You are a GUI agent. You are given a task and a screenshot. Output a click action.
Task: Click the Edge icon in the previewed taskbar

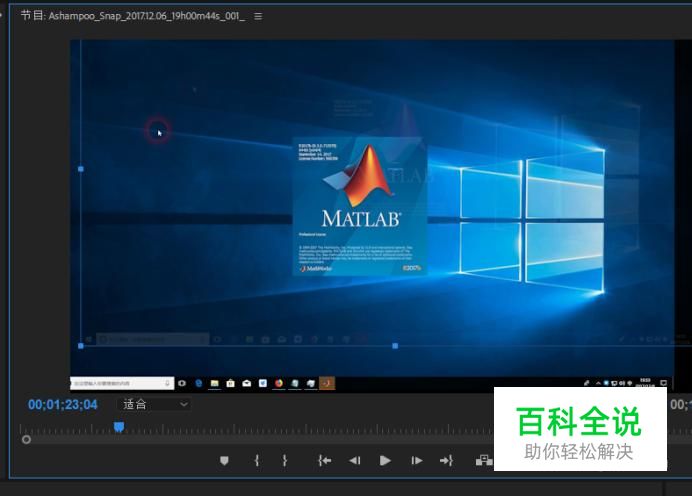(x=199, y=383)
